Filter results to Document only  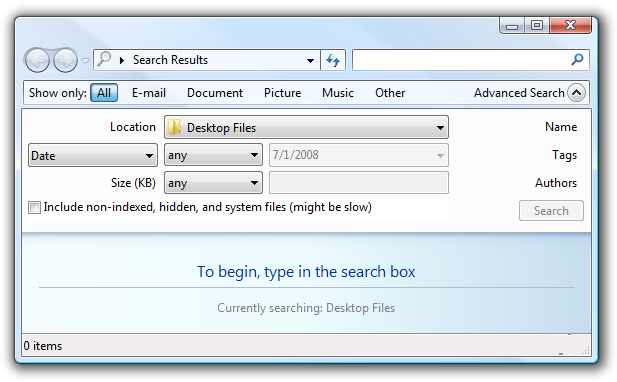pos(215,93)
